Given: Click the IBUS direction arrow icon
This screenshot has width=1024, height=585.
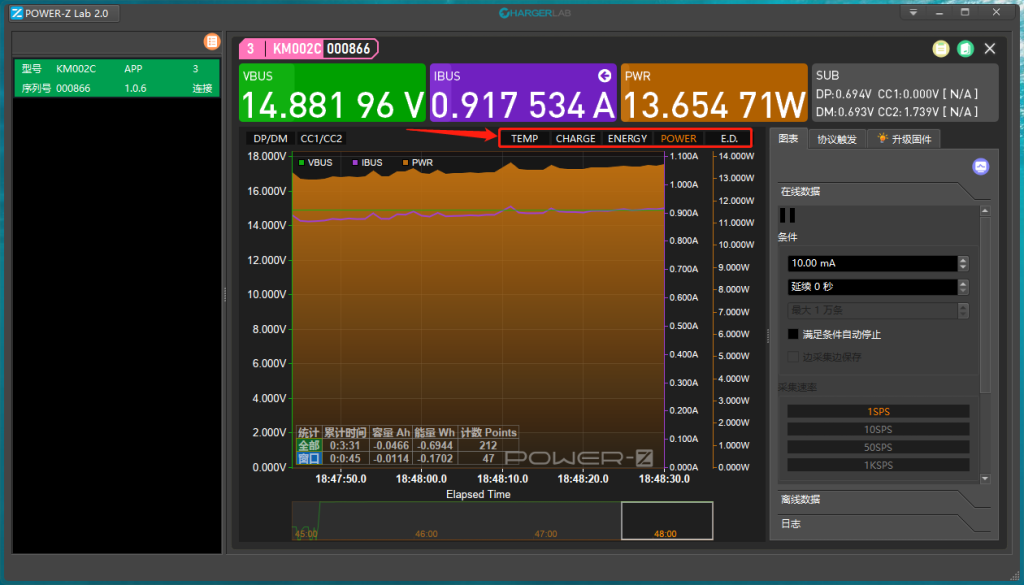Looking at the screenshot, I should pyautogui.click(x=604, y=76).
